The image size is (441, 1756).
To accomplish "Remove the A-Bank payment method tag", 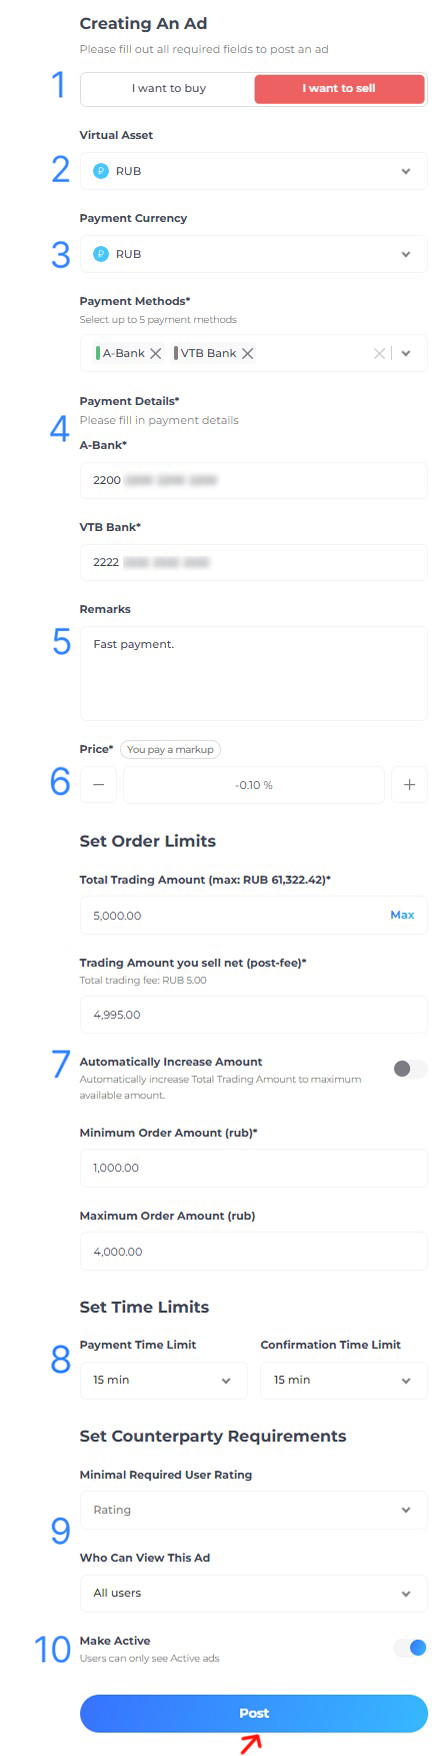I will point(155,353).
